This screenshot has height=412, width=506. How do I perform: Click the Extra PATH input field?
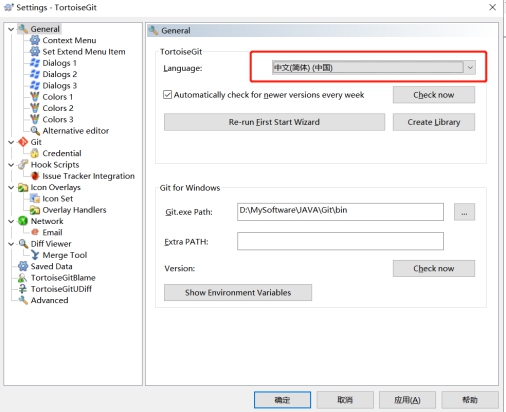pyautogui.click(x=340, y=241)
